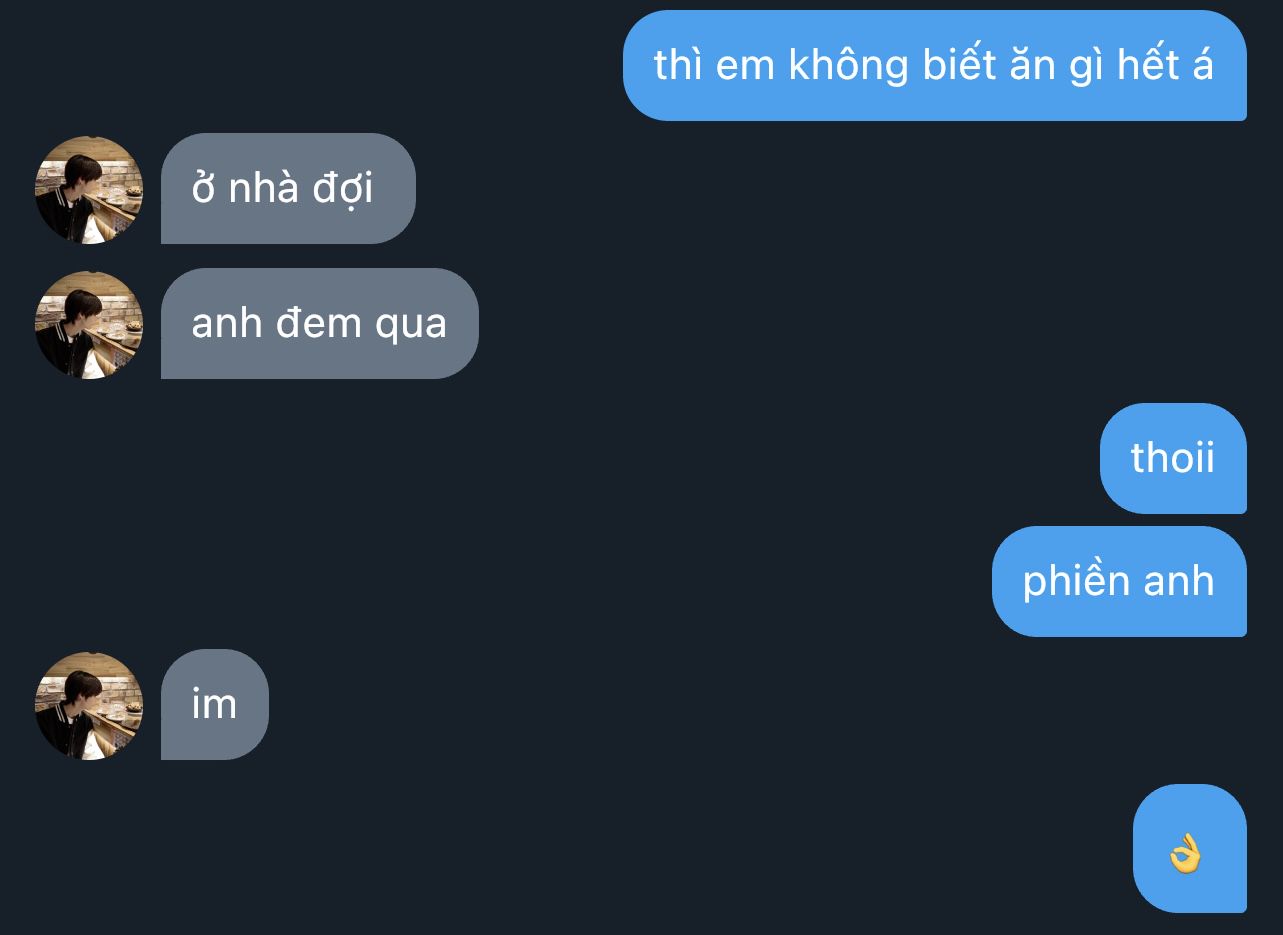The height and width of the screenshot is (935, 1283).
Task: Select the "phiền anh" message bubble
Action: (x=1119, y=581)
